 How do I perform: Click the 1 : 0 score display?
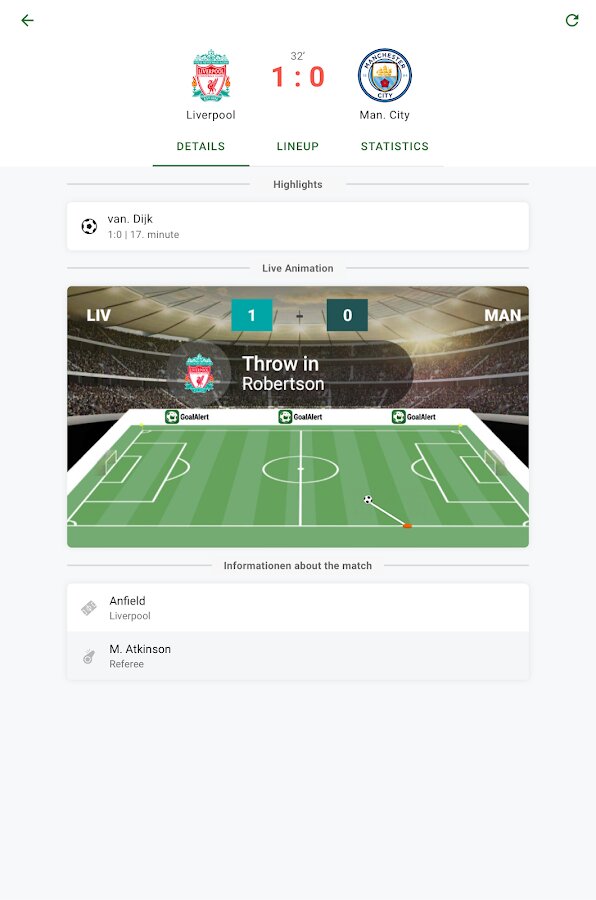(x=298, y=77)
